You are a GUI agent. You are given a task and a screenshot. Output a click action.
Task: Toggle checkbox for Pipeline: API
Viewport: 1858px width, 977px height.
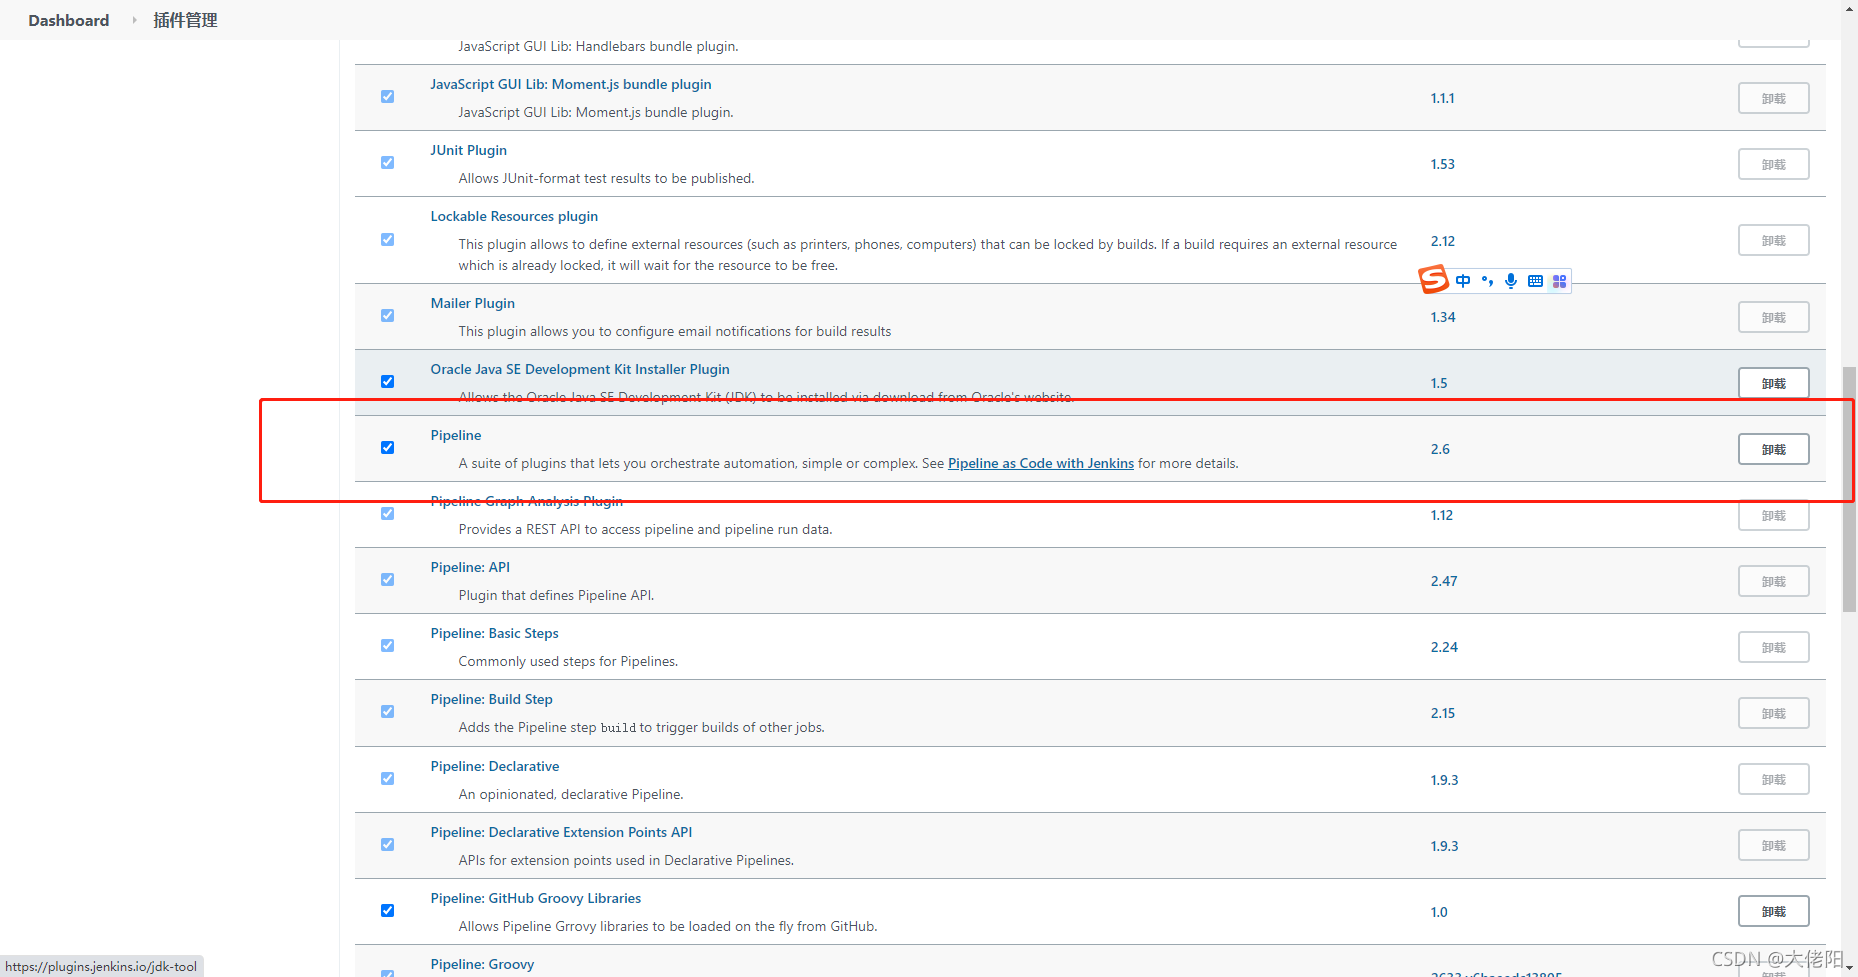[387, 580]
